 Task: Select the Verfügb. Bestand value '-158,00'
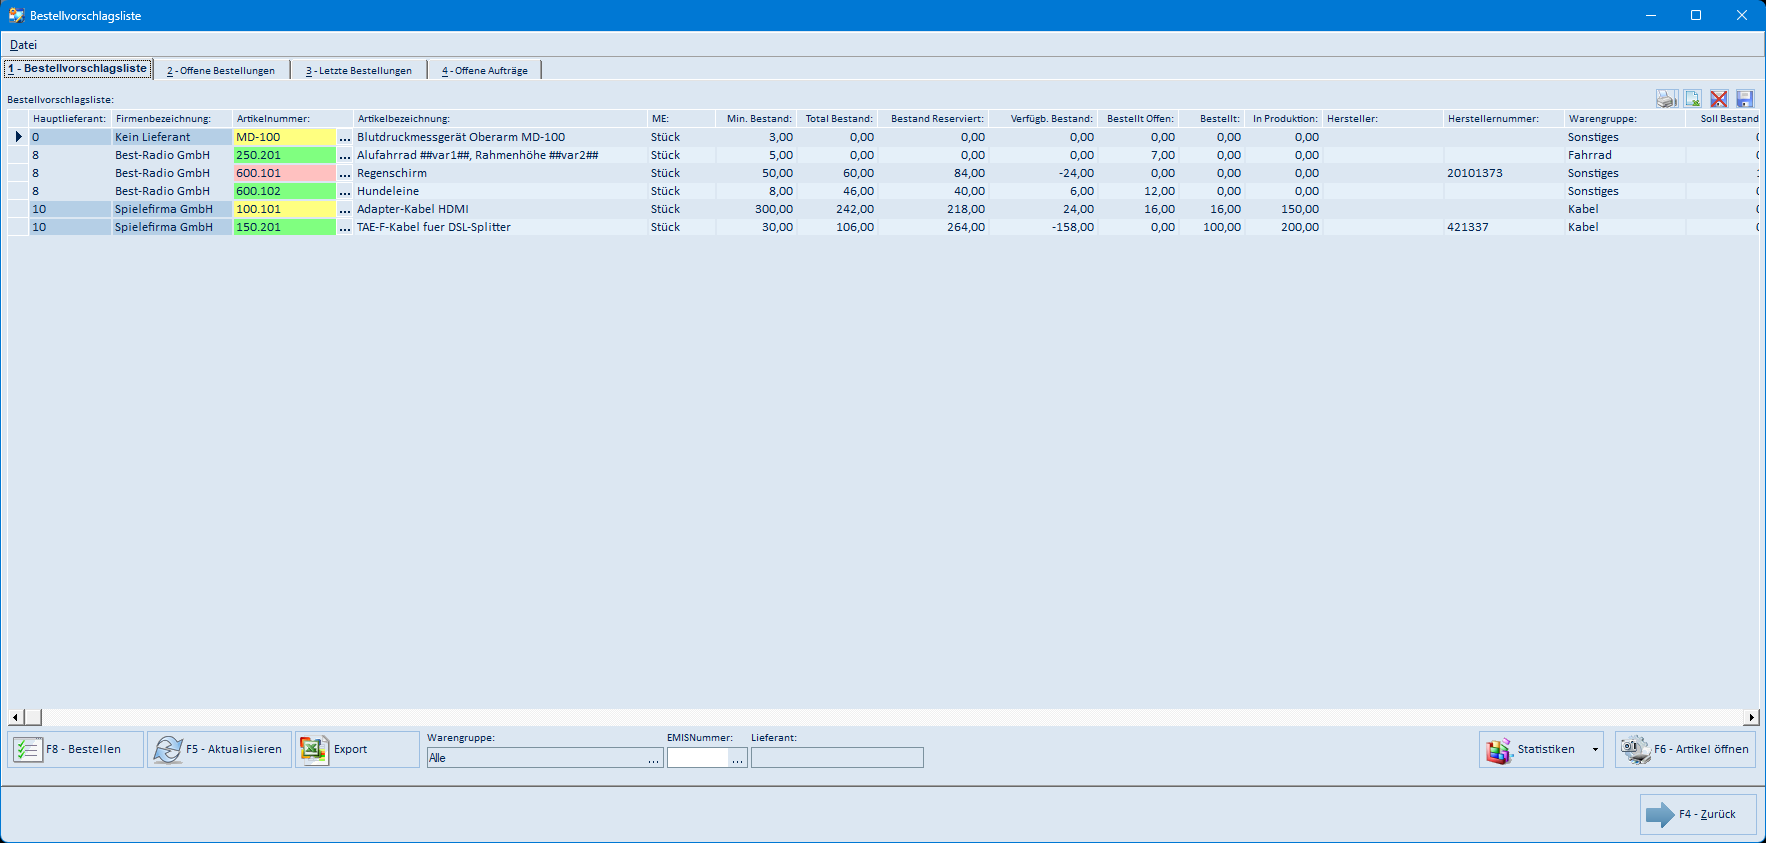tap(1044, 227)
